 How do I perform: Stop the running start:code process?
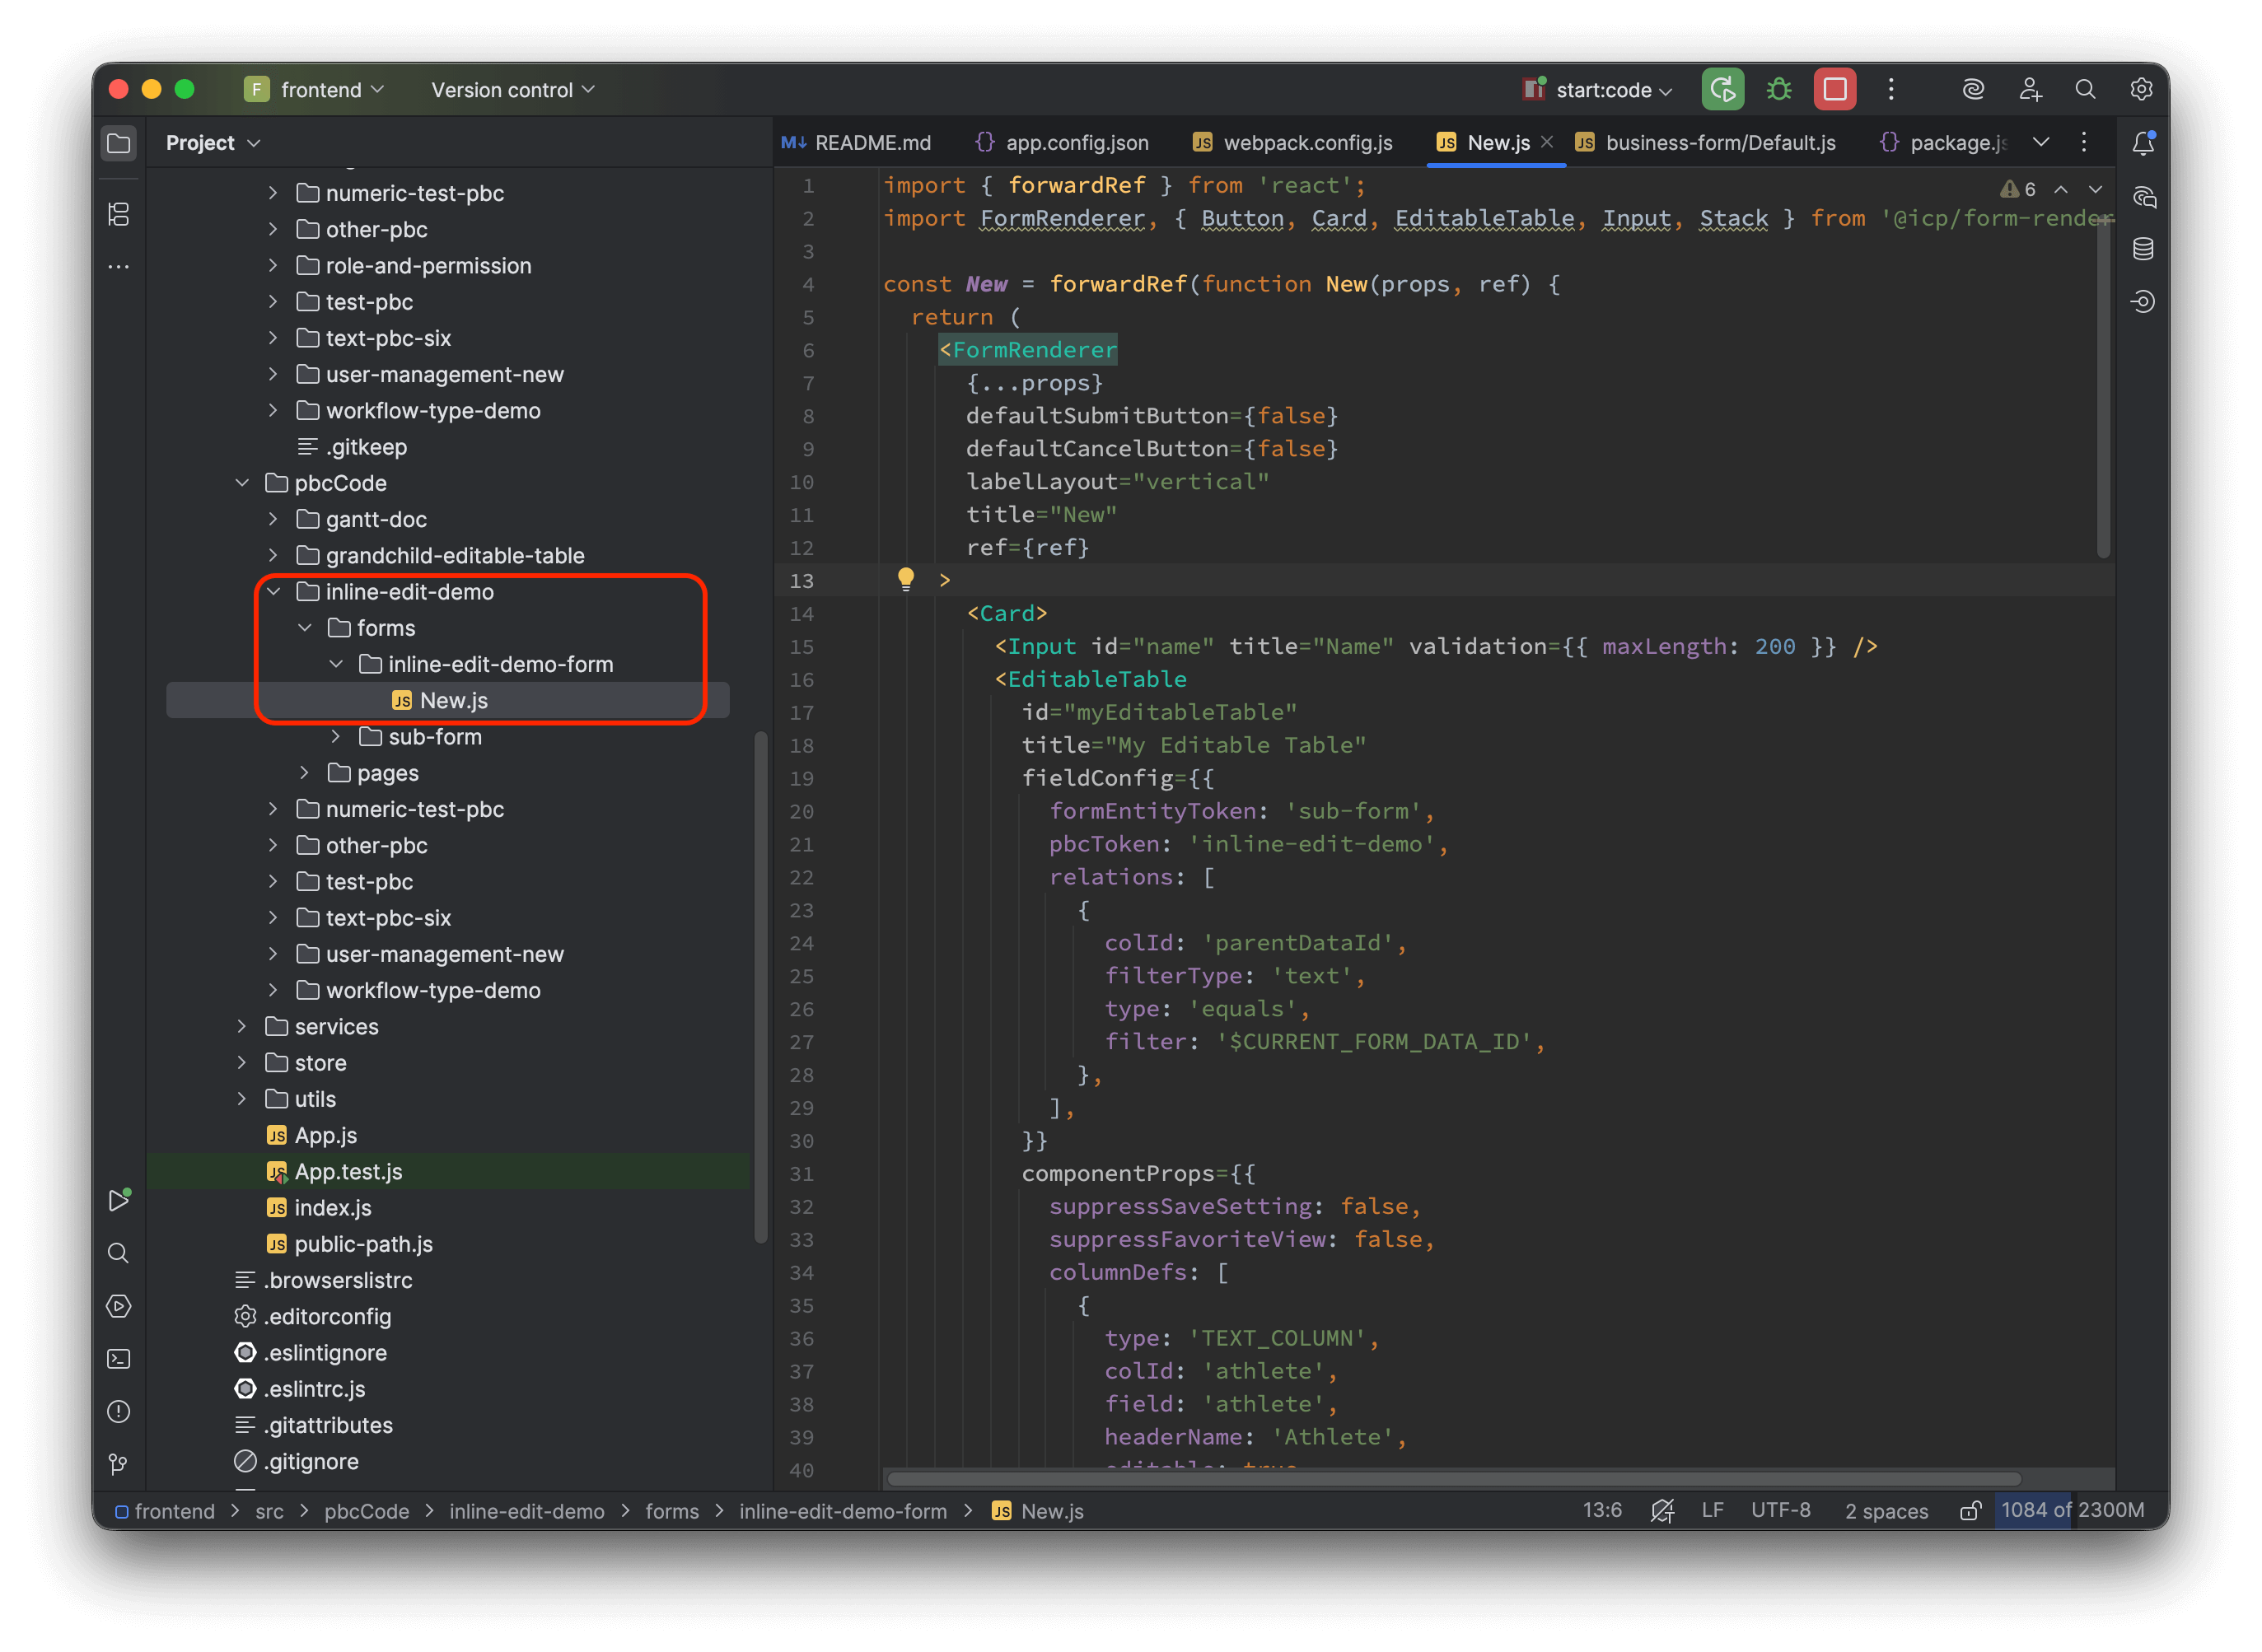click(1835, 90)
